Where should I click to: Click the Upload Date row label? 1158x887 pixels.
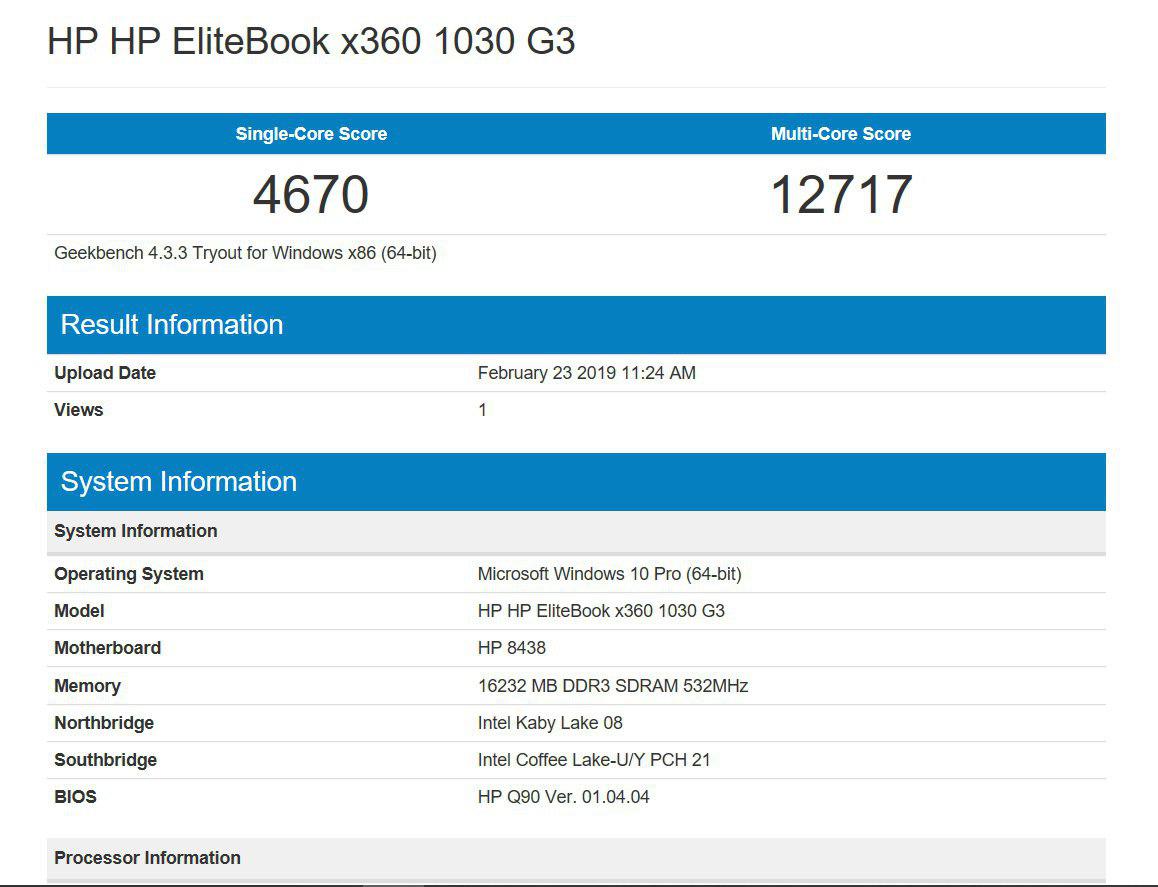coord(105,373)
